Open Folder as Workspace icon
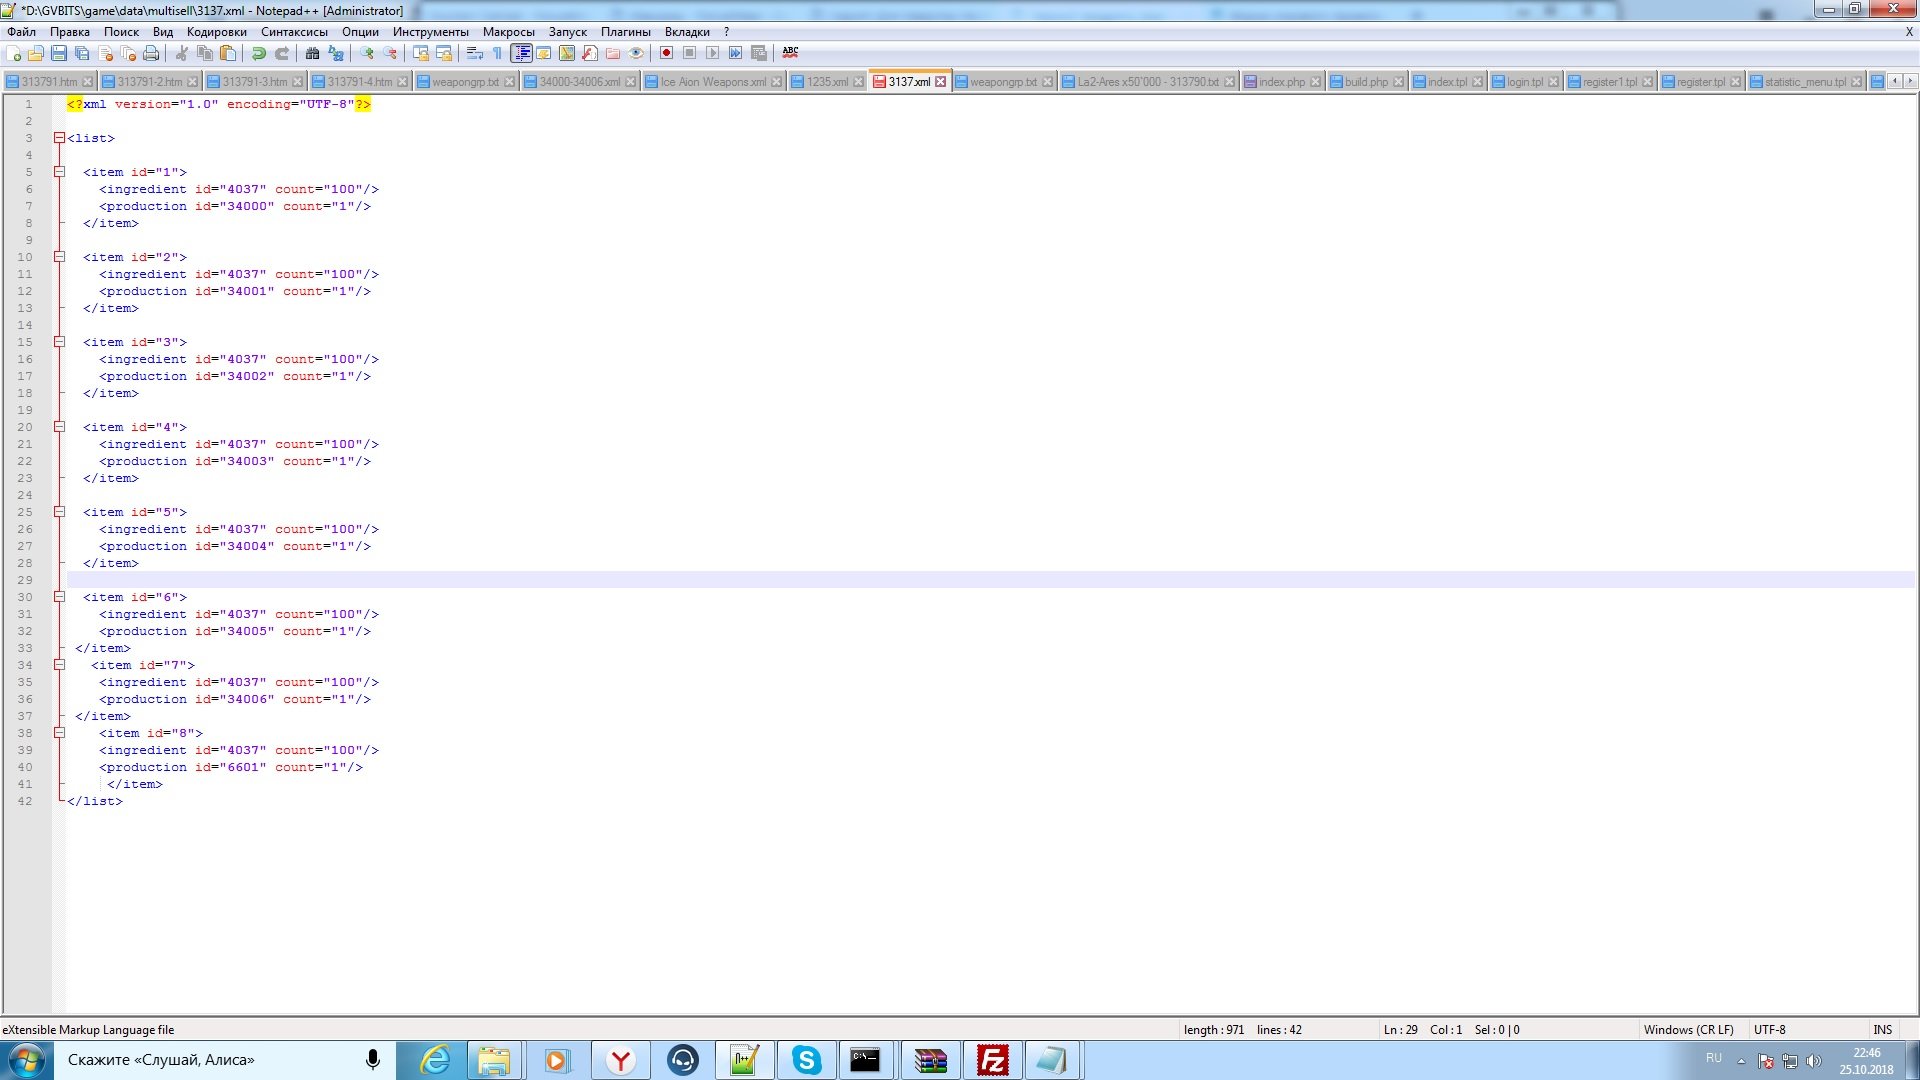The height and width of the screenshot is (1080, 1920). click(x=613, y=53)
